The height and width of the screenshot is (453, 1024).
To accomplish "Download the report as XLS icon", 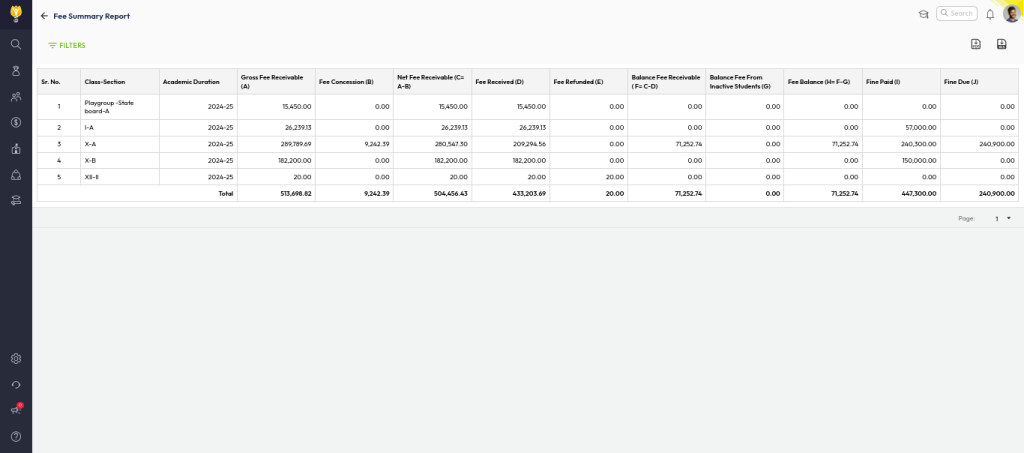I will 1002,44.
